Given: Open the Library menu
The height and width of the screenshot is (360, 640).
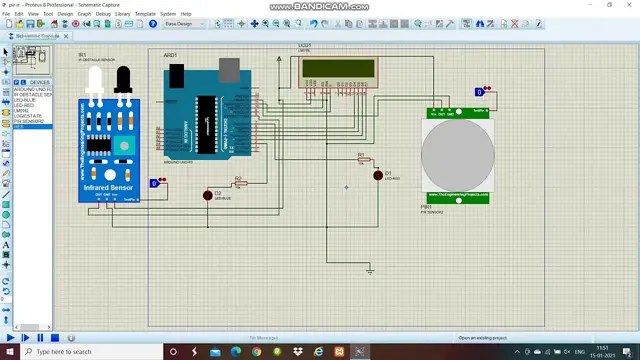Looking at the screenshot, I should 122,14.
